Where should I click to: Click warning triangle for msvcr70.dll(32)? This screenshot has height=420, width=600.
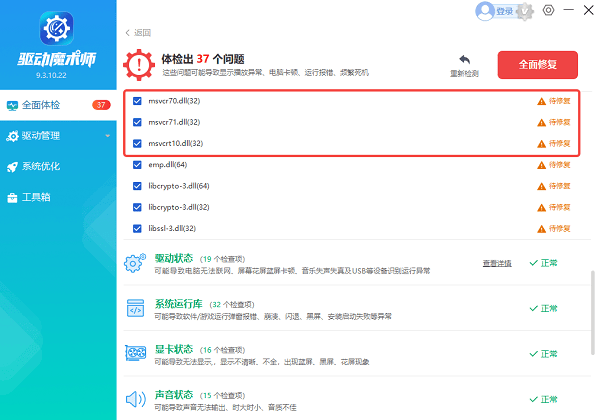[x=541, y=101]
